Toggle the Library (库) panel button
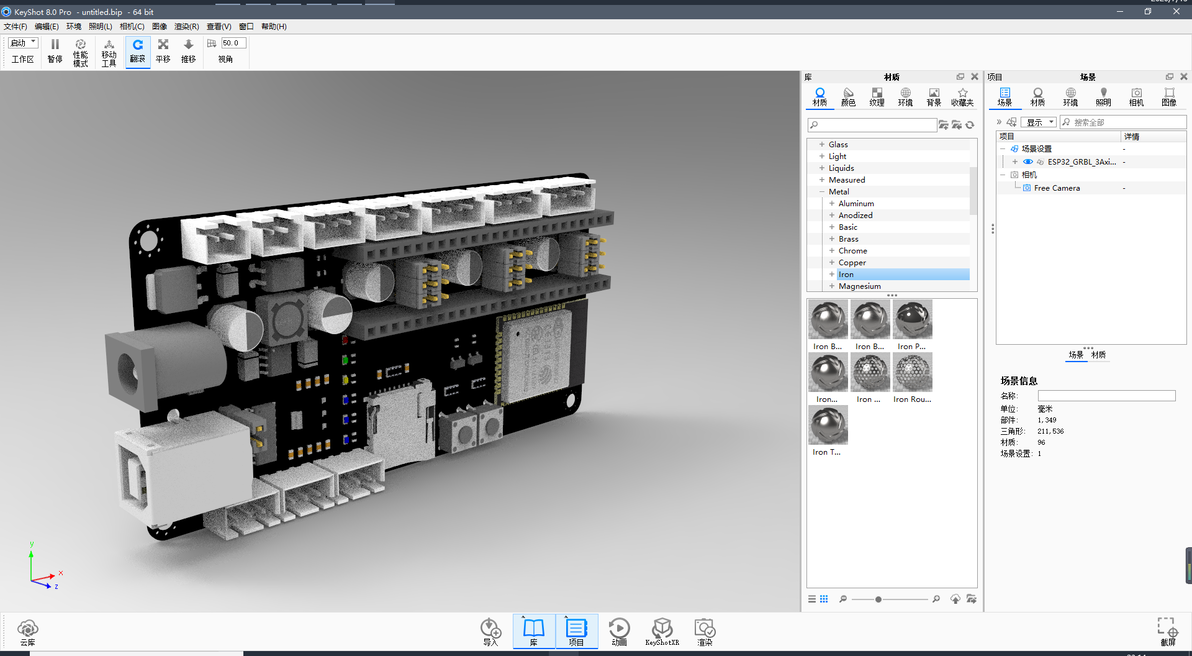This screenshot has width=1192, height=656. [534, 632]
